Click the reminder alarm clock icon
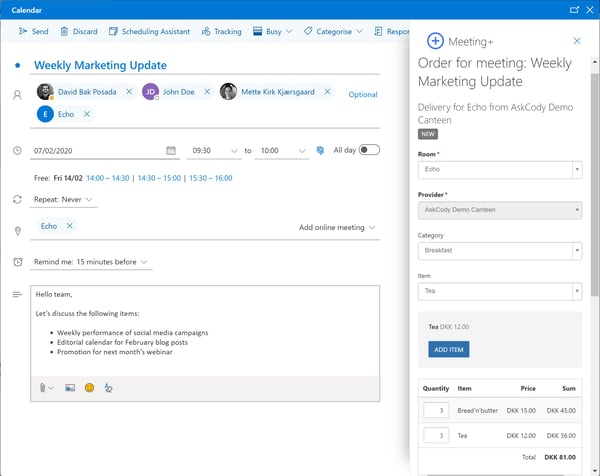 pyautogui.click(x=18, y=262)
